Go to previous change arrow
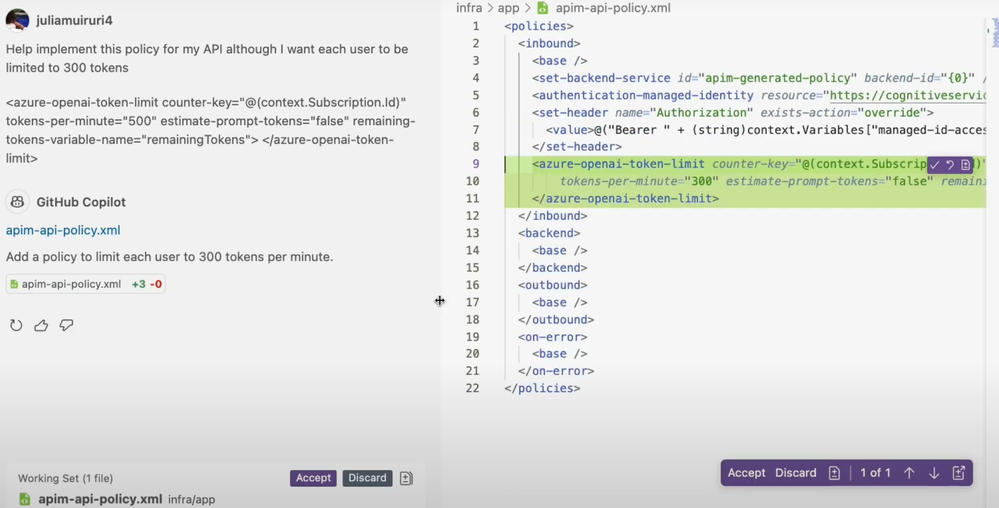Image resolution: width=999 pixels, height=508 pixels. point(909,473)
